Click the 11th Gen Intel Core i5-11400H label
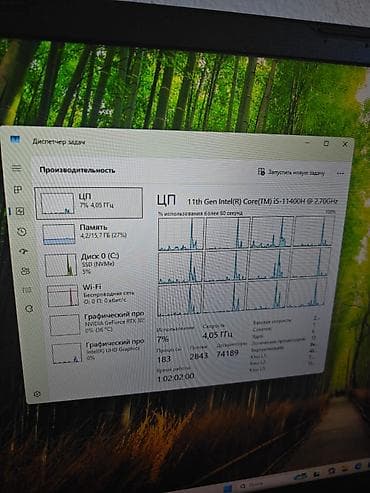Viewport: 370px width, 493px height. (x=262, y=201)
